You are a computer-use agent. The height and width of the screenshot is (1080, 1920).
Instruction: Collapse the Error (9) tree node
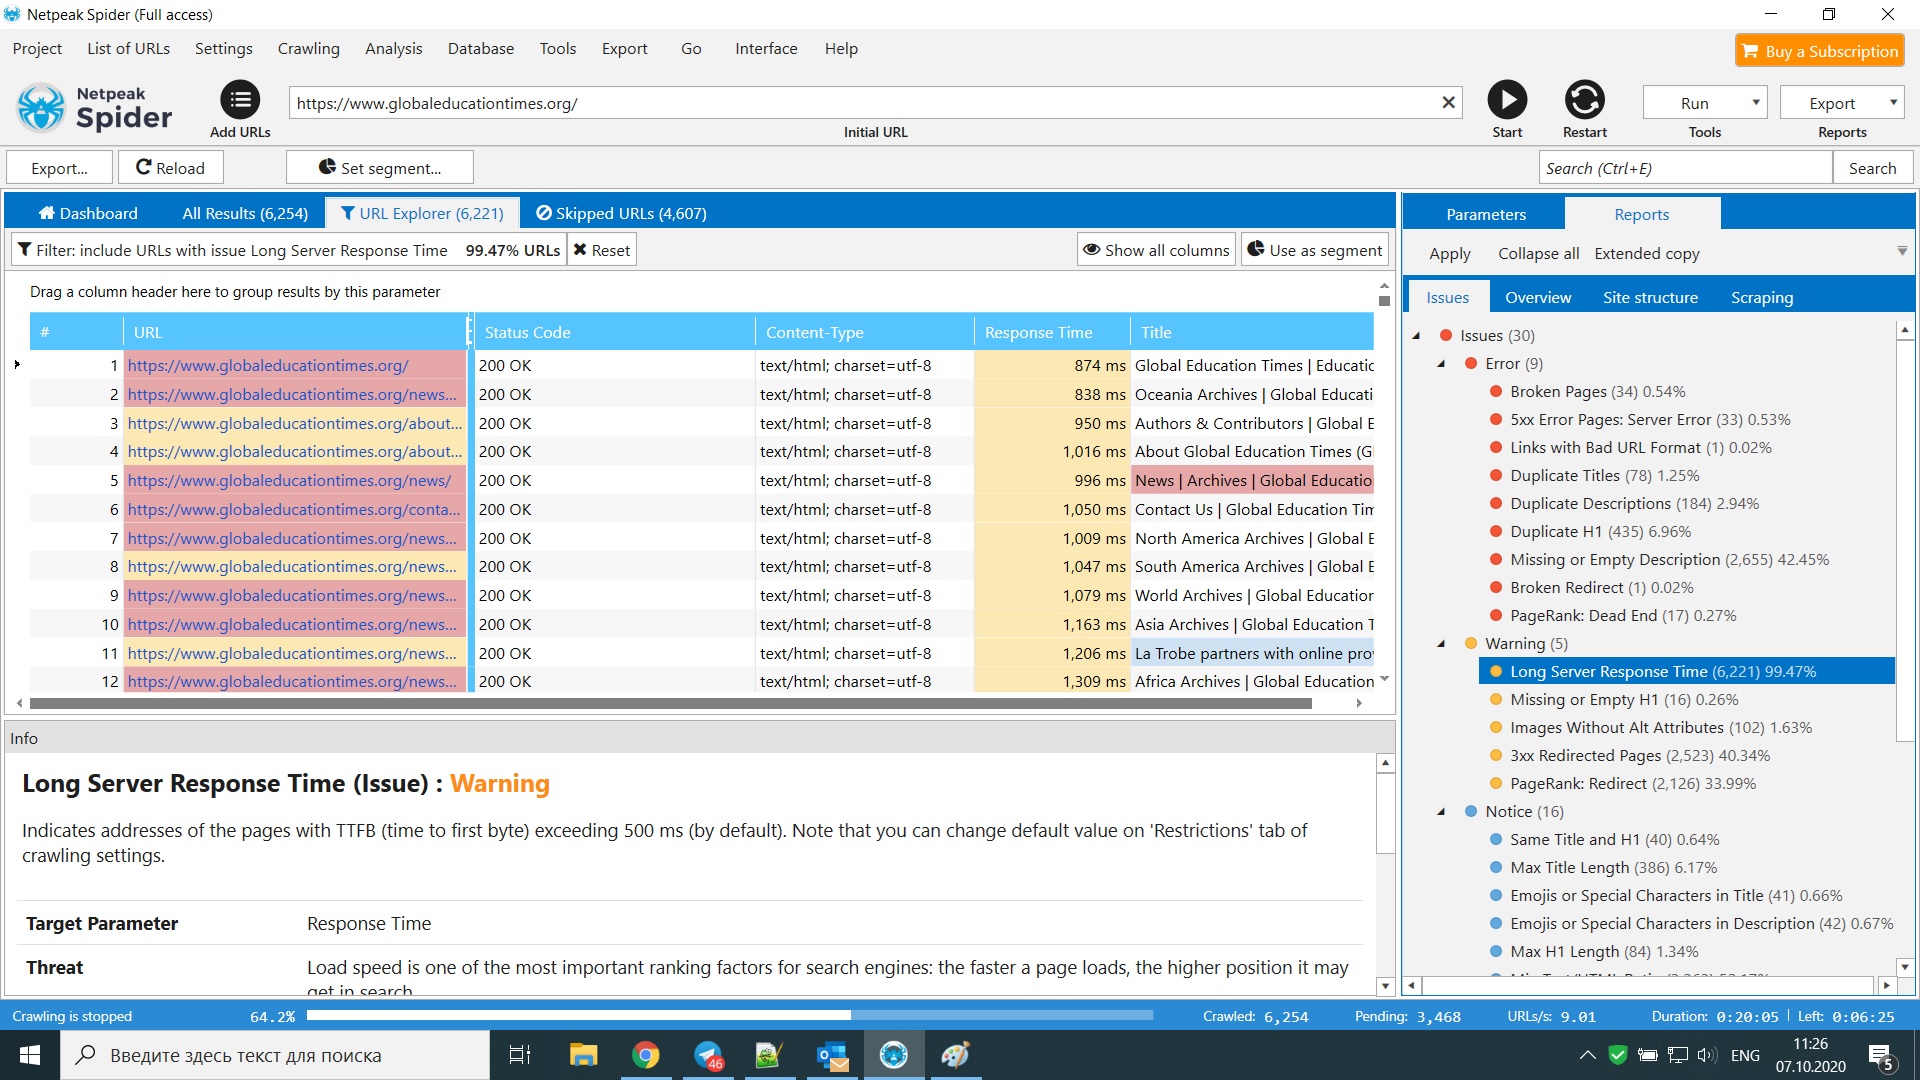coord(1441,363)
